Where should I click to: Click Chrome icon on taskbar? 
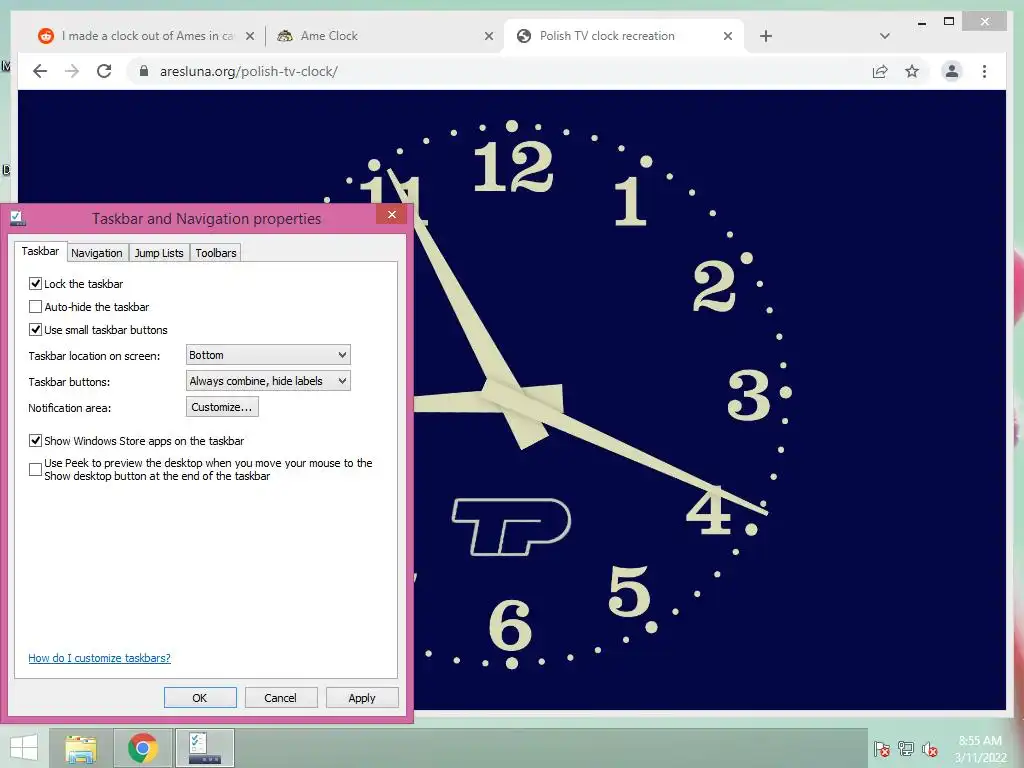pos(142,748)
